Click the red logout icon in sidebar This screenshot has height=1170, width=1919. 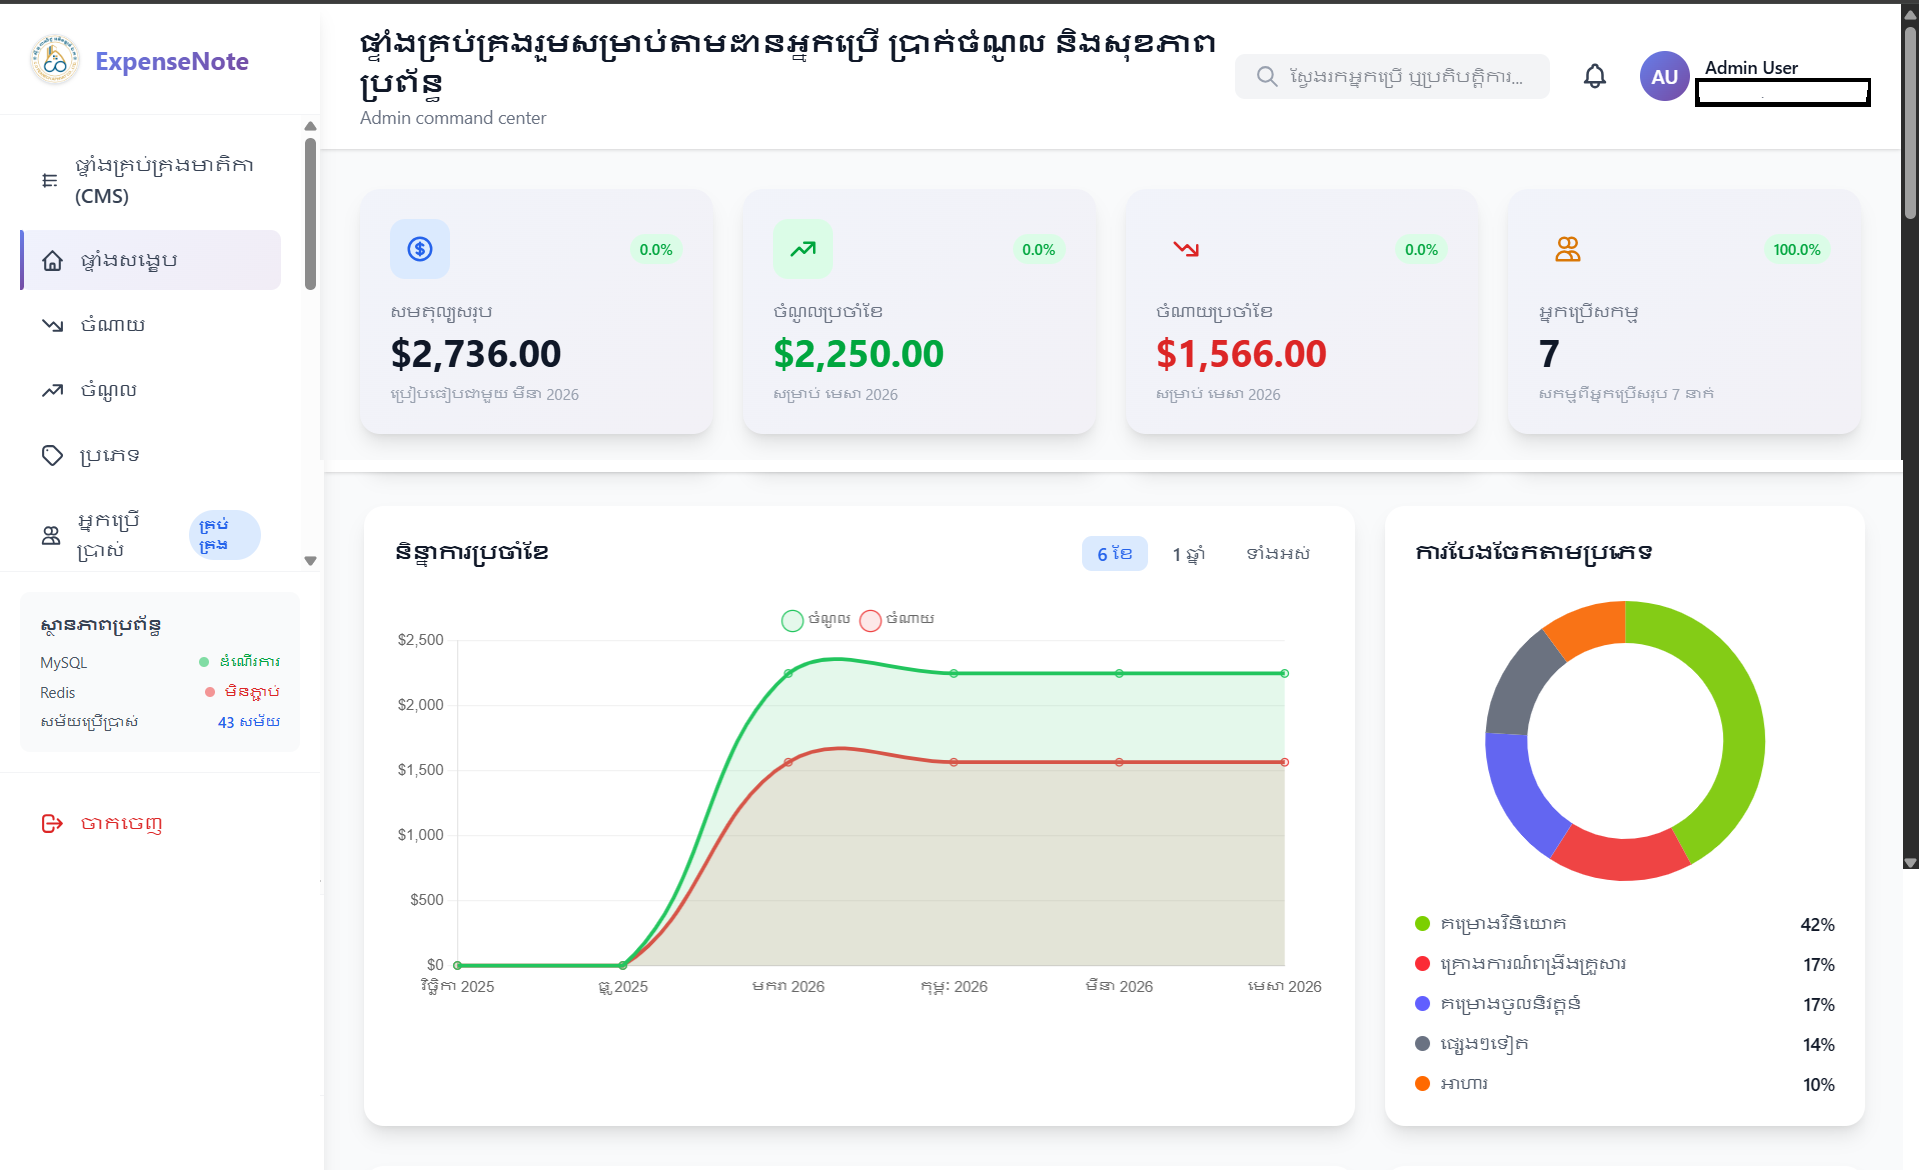tap(52, 823)
